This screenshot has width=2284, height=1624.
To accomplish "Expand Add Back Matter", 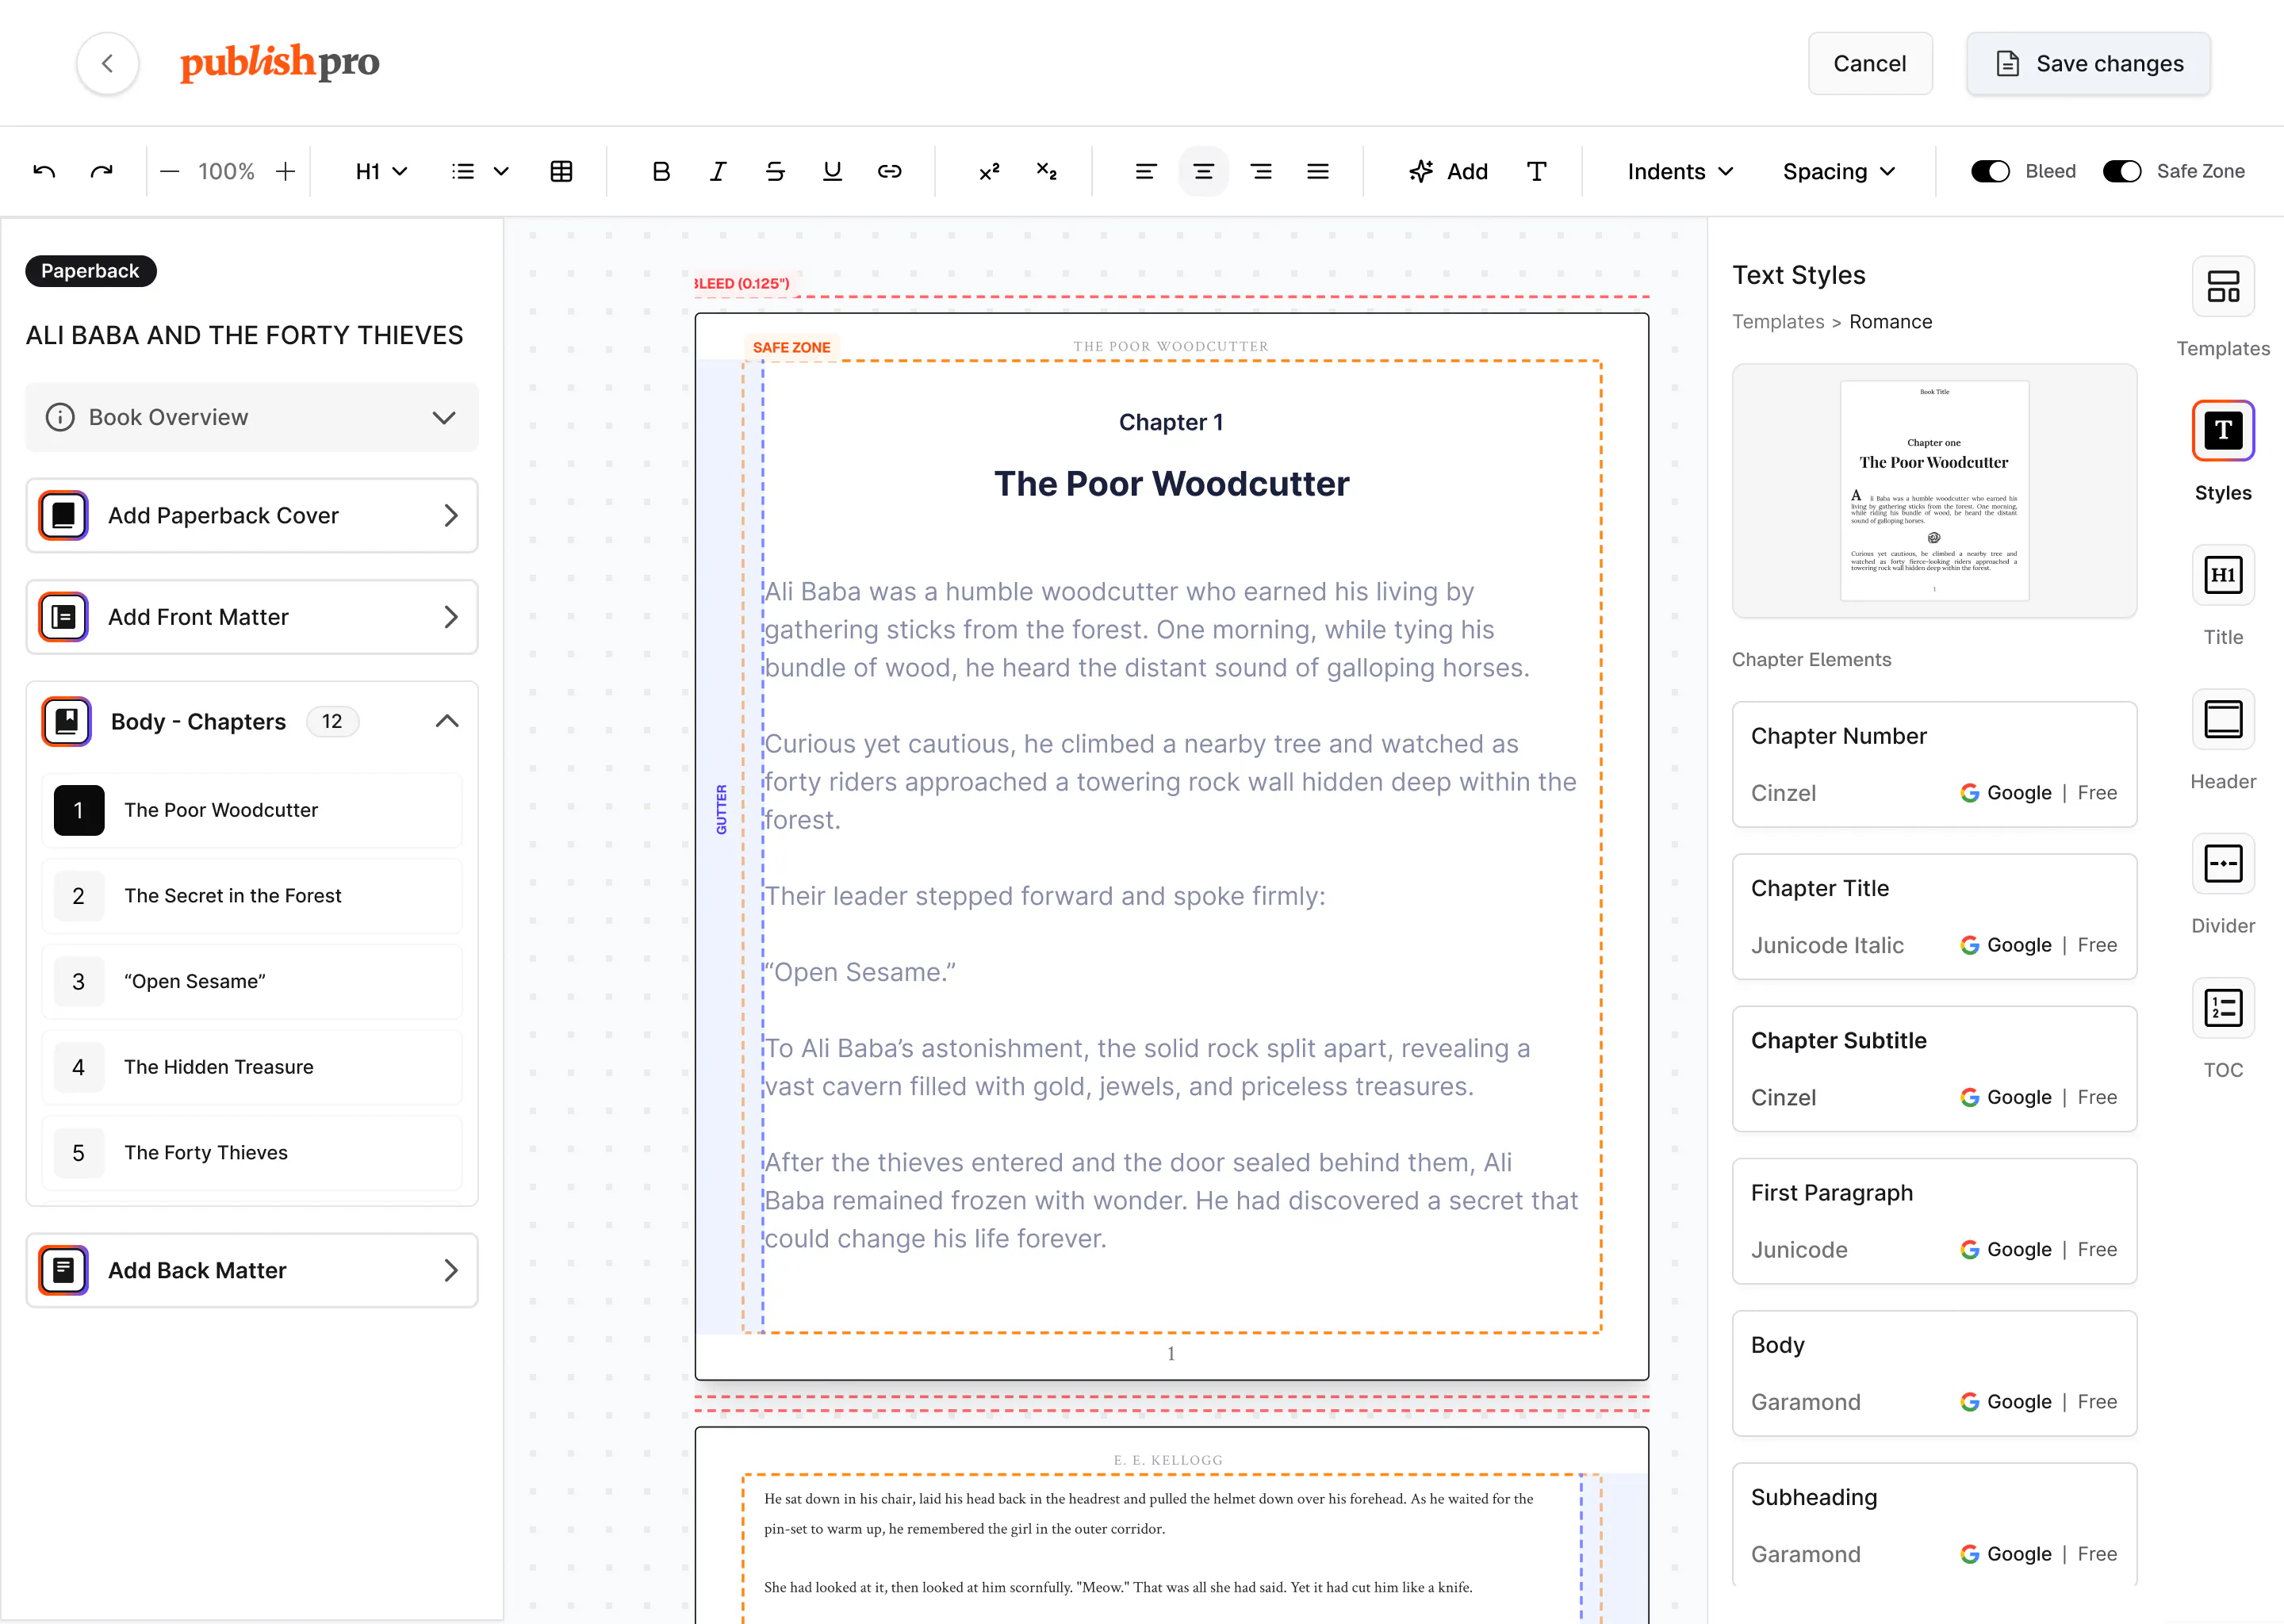I will tap(252, 1270).
